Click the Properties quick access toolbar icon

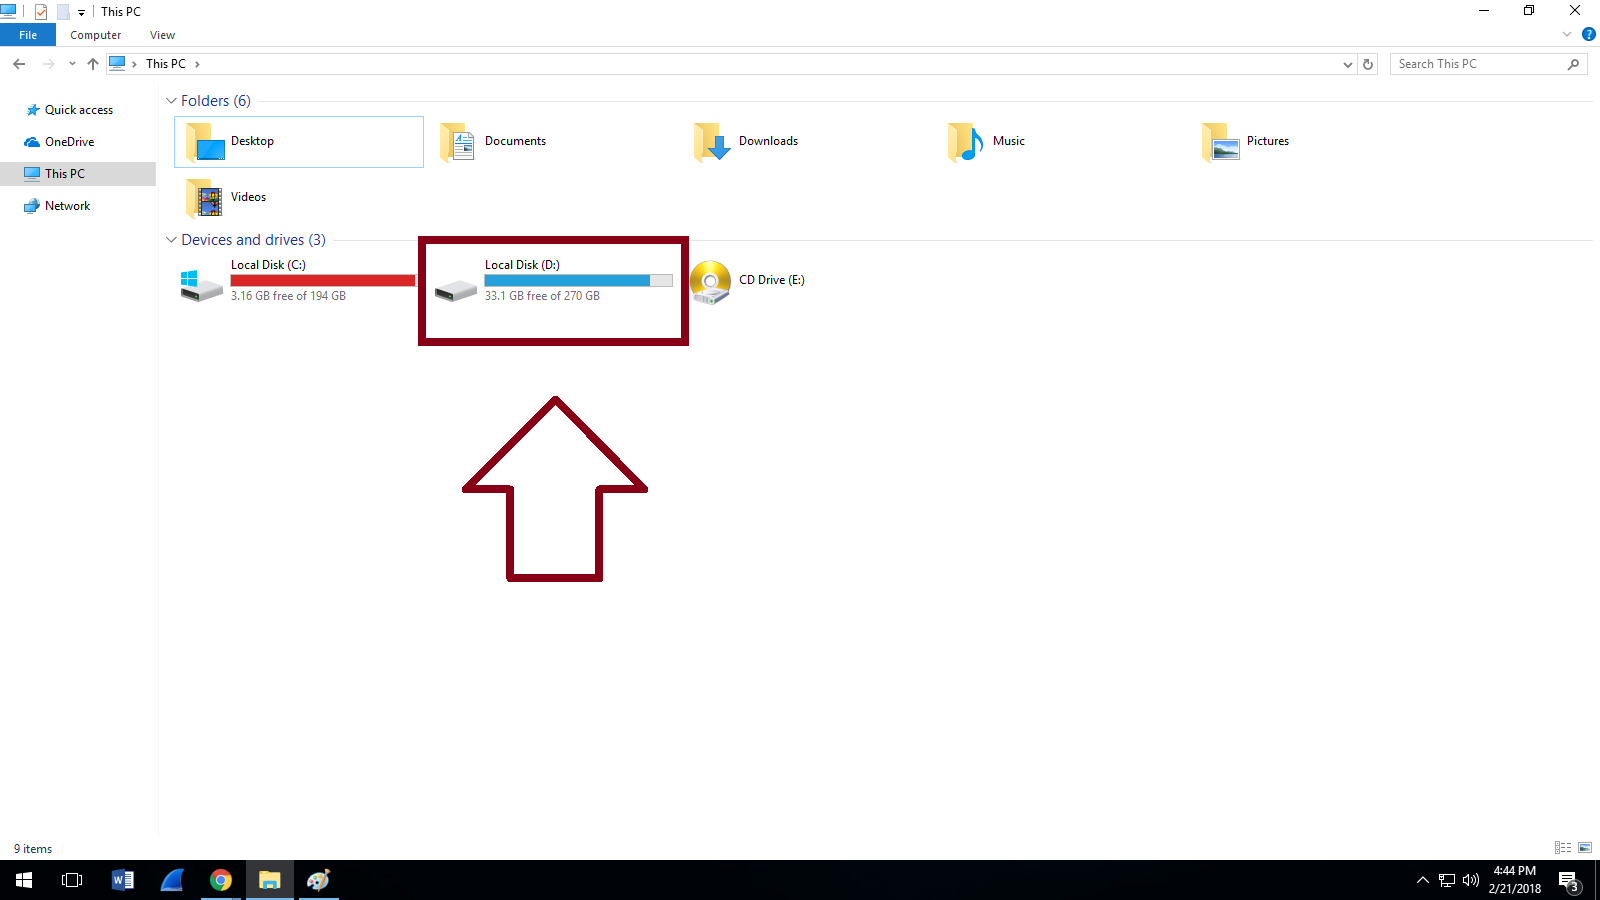tap(41, 12)
